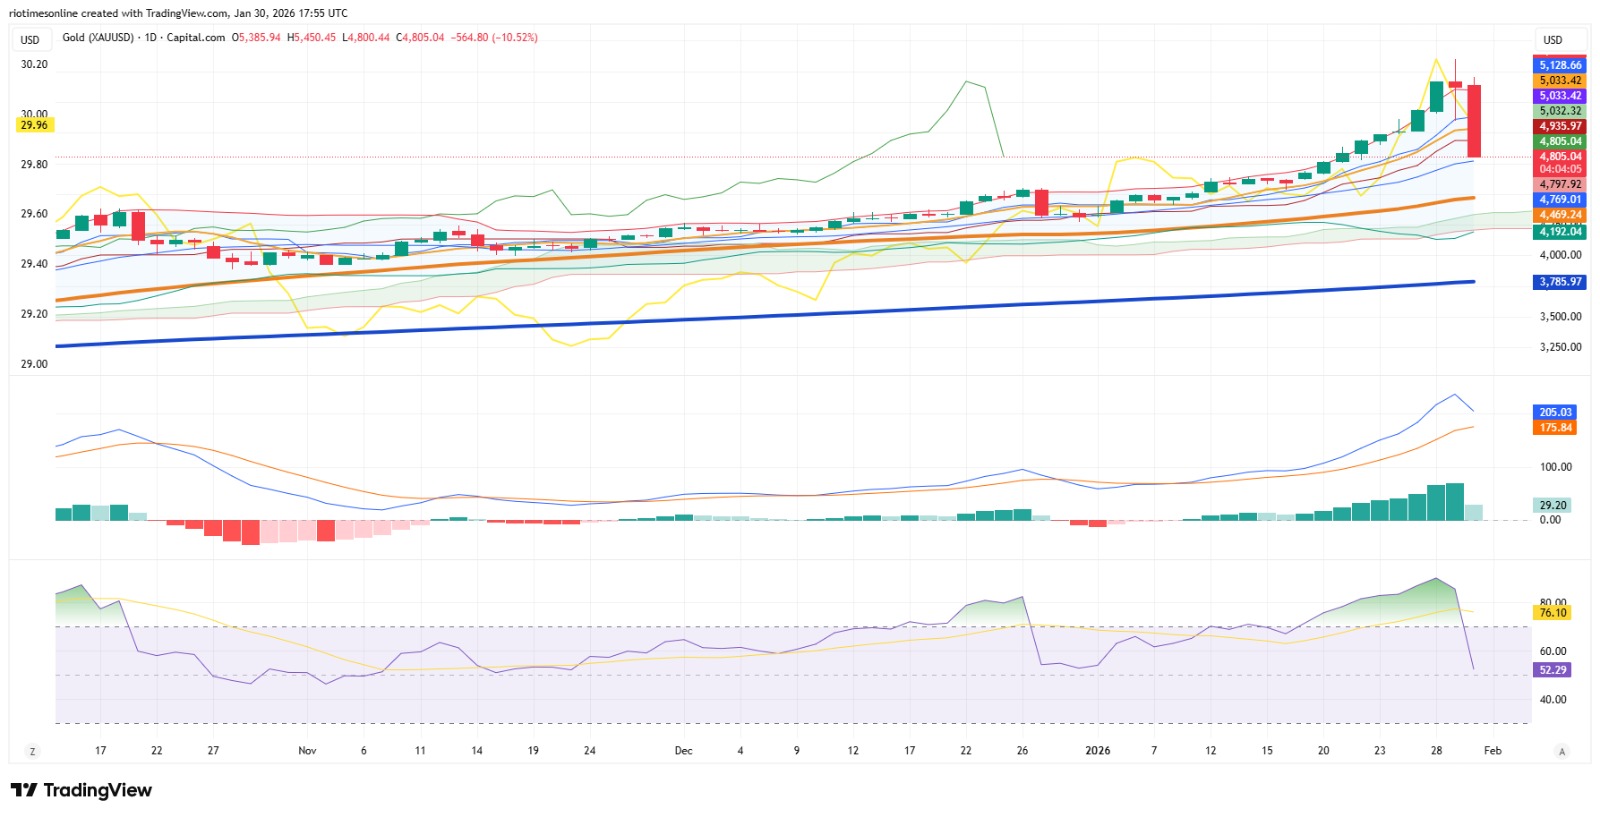This screenshot has height=817, width=1600.
Task: Click the 3,500.00 level on the price axis
Action: 1560,316
